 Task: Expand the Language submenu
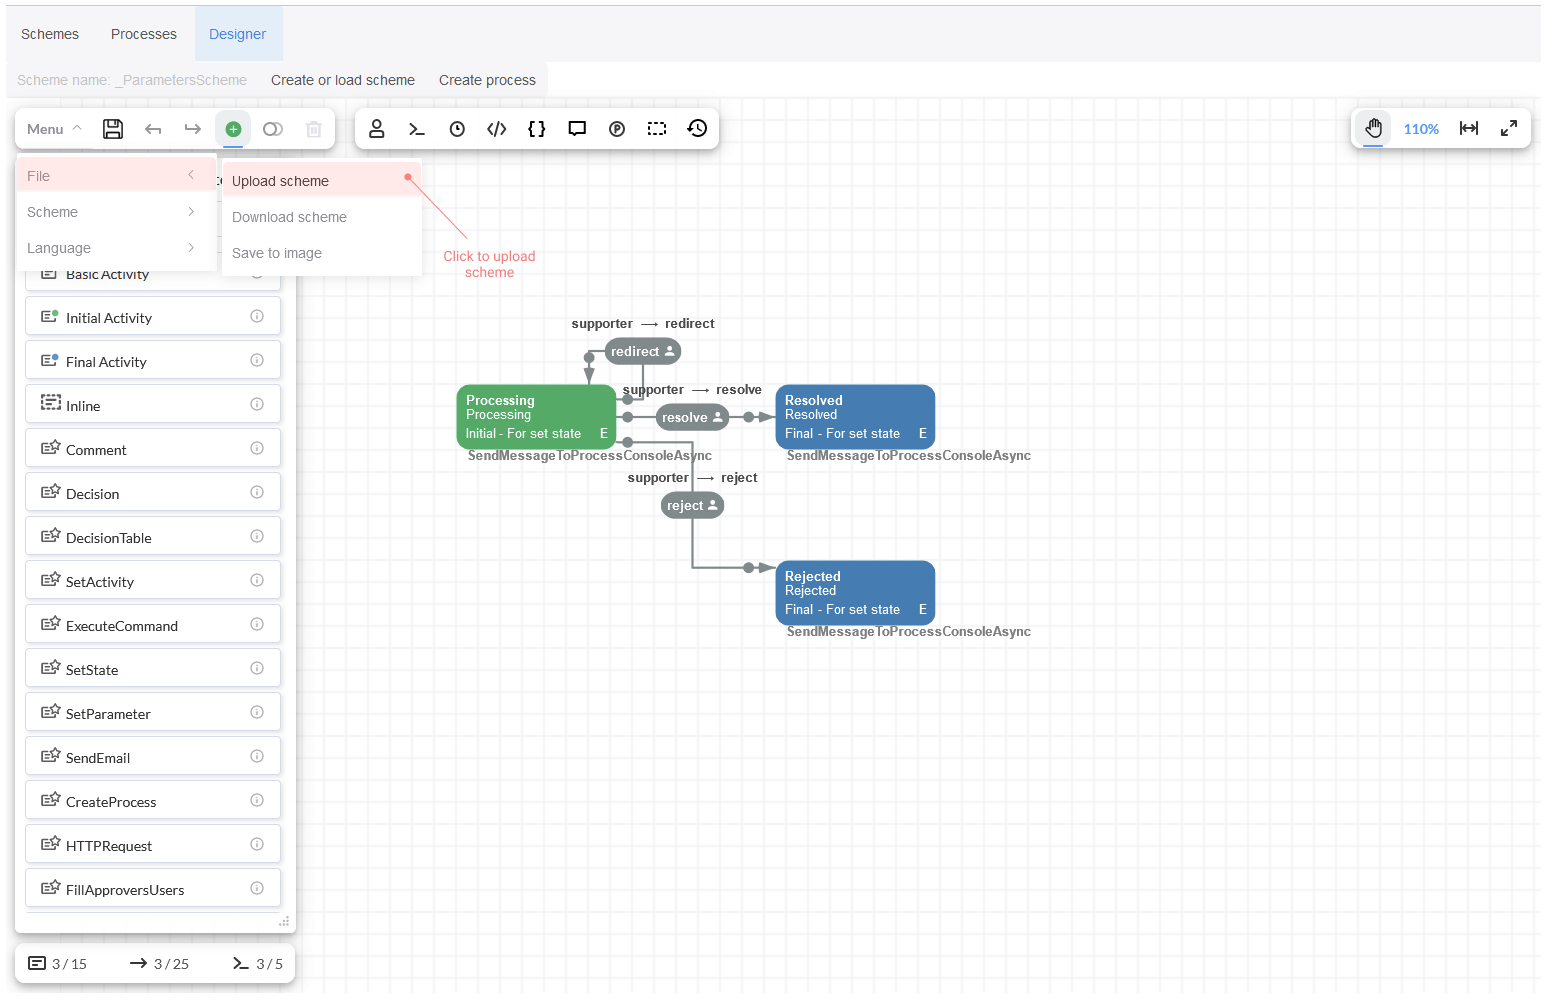[116, 248]
